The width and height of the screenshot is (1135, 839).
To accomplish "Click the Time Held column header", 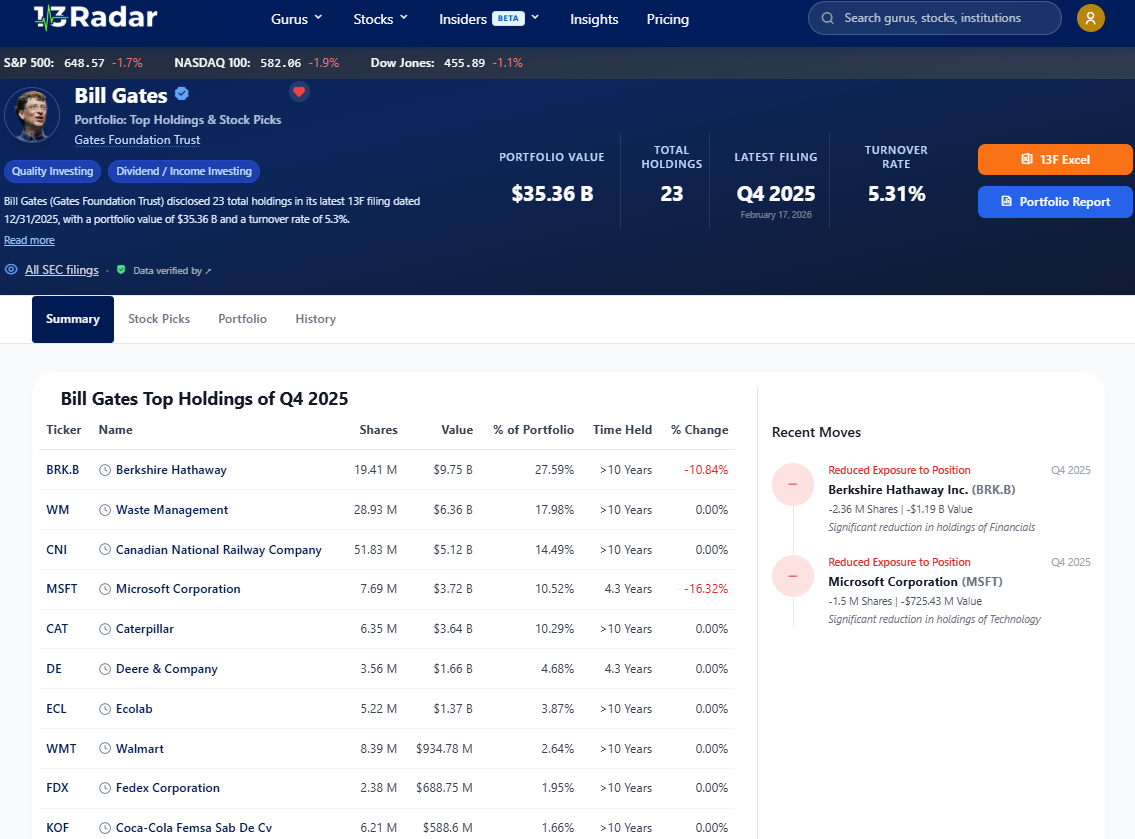I will [623, 430].
